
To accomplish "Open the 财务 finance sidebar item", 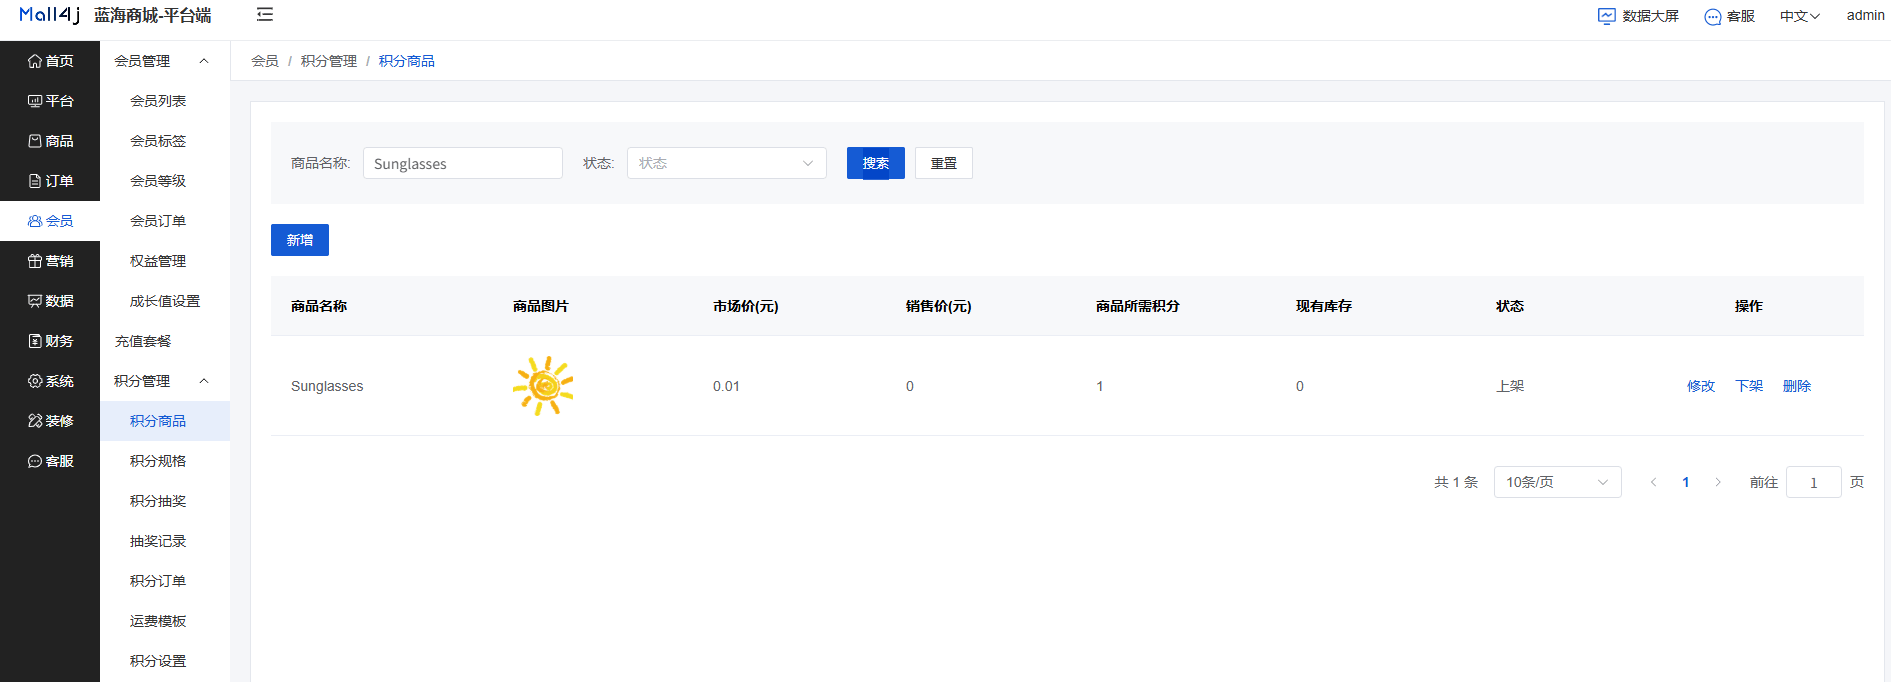I will pos(50,341).
